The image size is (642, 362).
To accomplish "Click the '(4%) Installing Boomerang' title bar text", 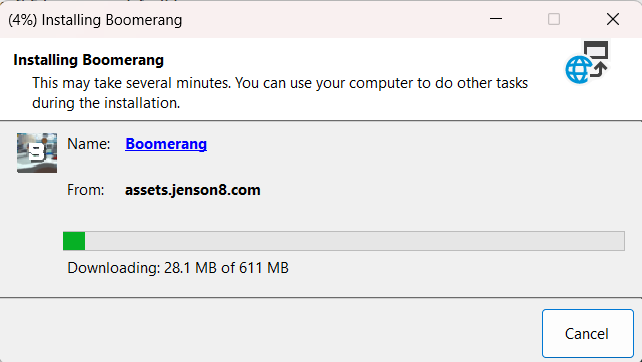I will (95, 20).
